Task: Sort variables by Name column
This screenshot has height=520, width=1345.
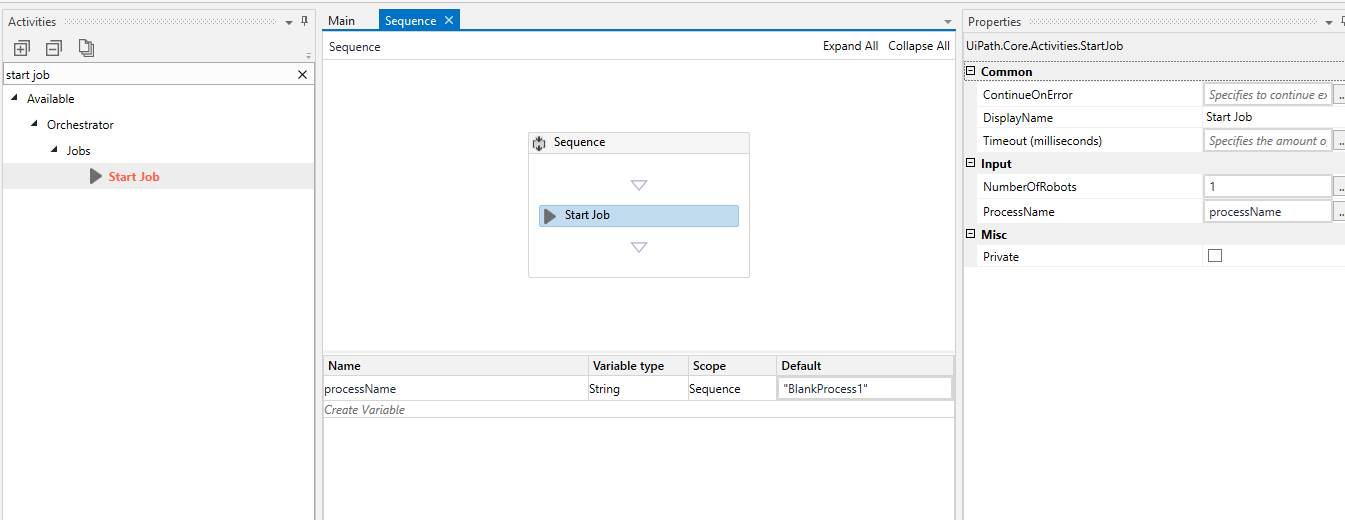Action: pos(456,366)
